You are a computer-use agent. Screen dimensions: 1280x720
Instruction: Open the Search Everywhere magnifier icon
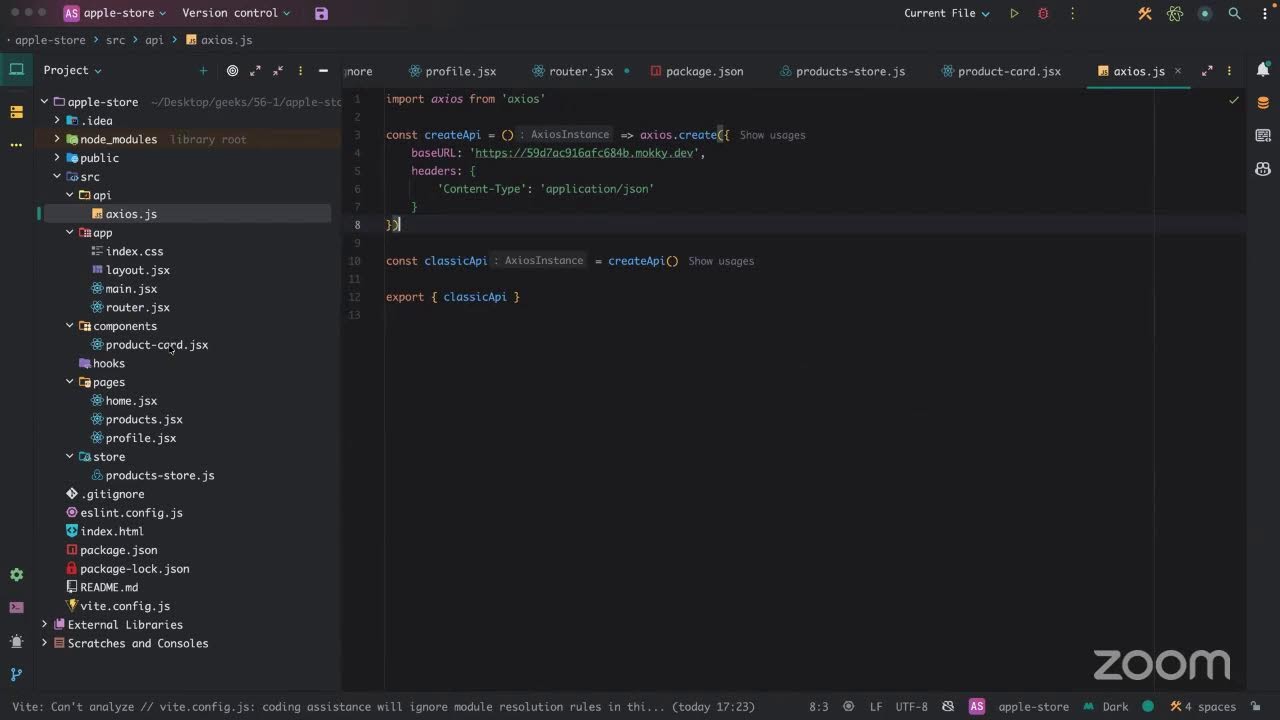point(1234,13)
